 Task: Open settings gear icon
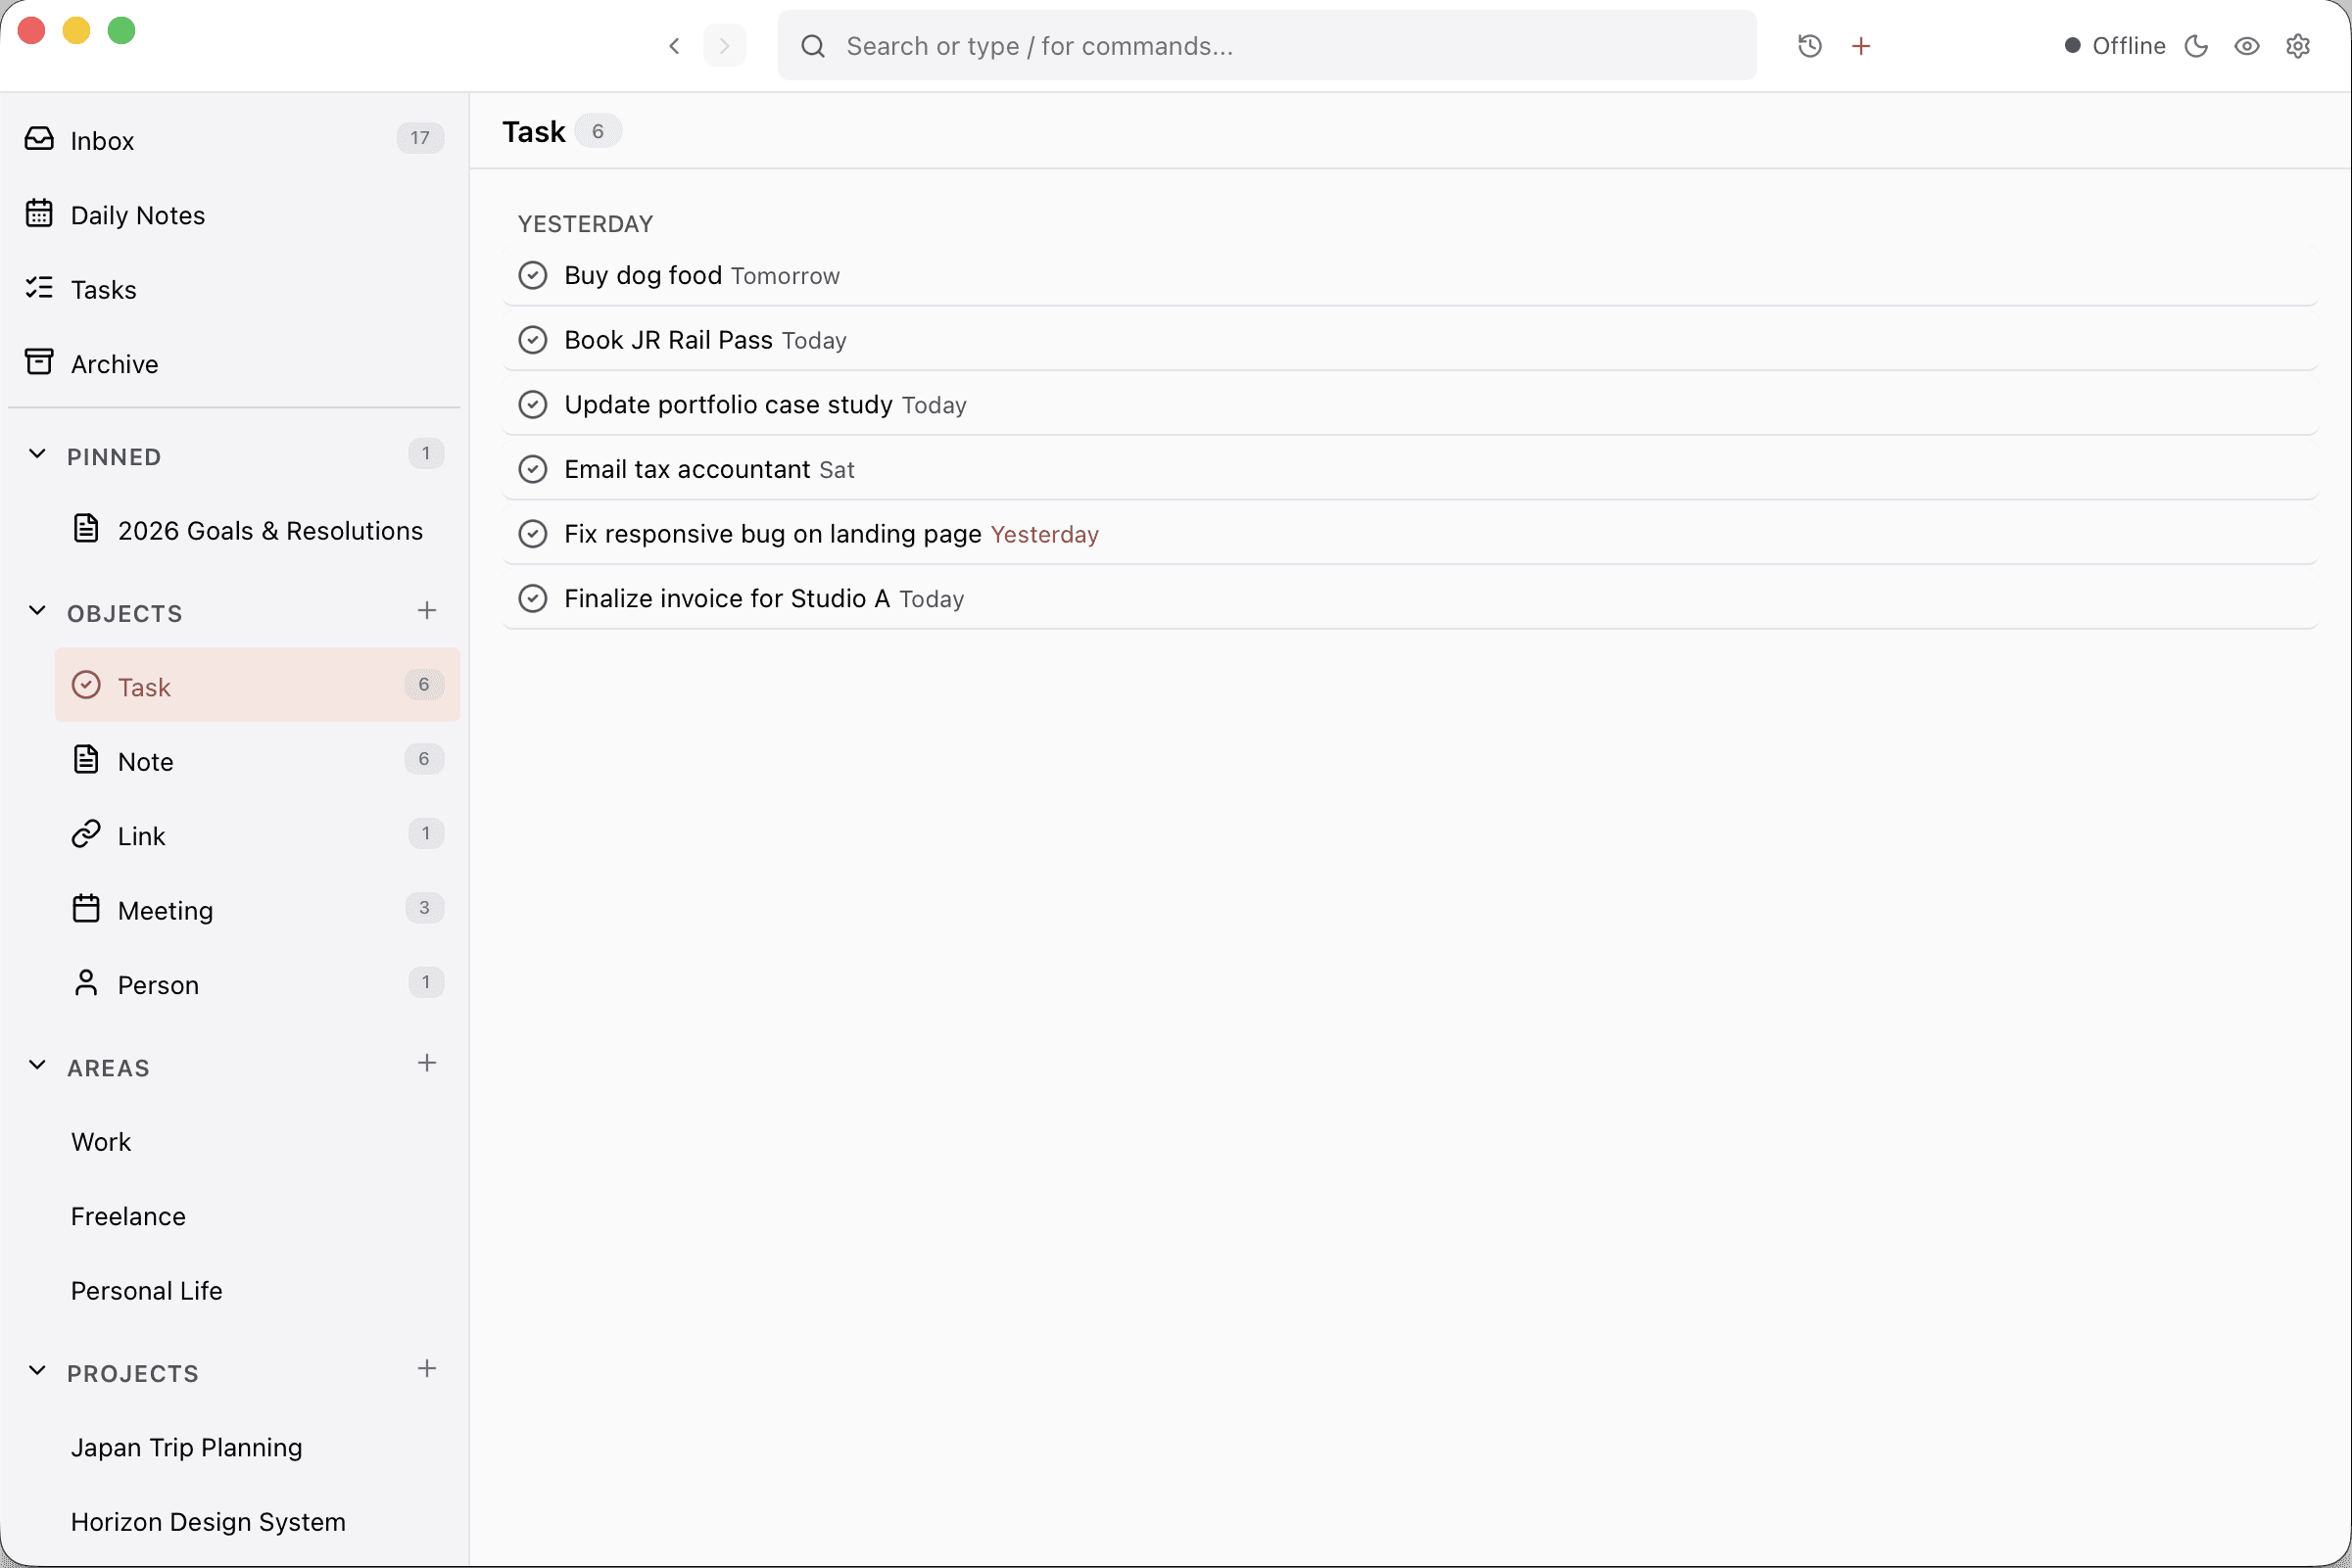point(2297,46)
